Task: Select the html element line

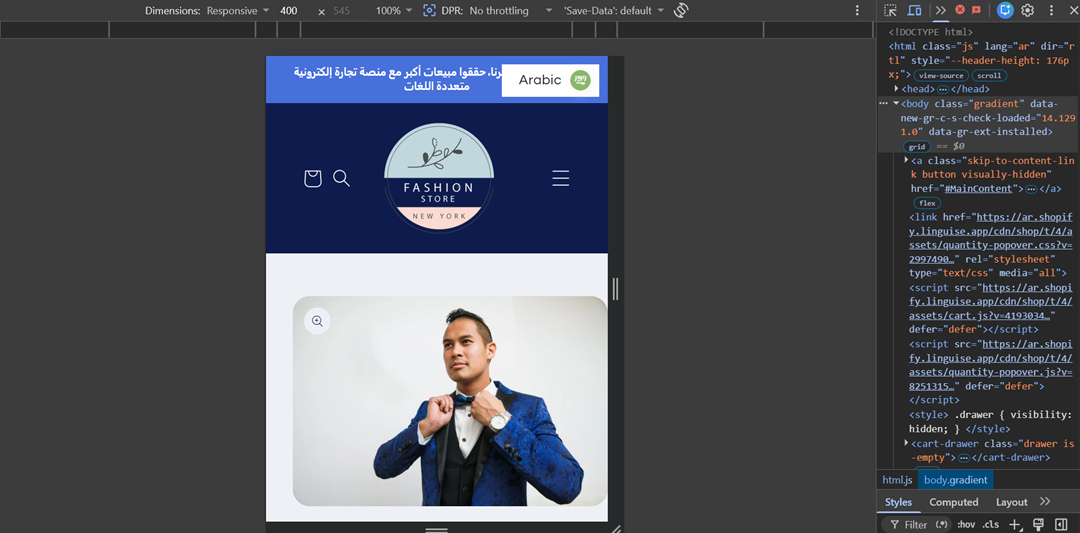Action: pos(981,60)
